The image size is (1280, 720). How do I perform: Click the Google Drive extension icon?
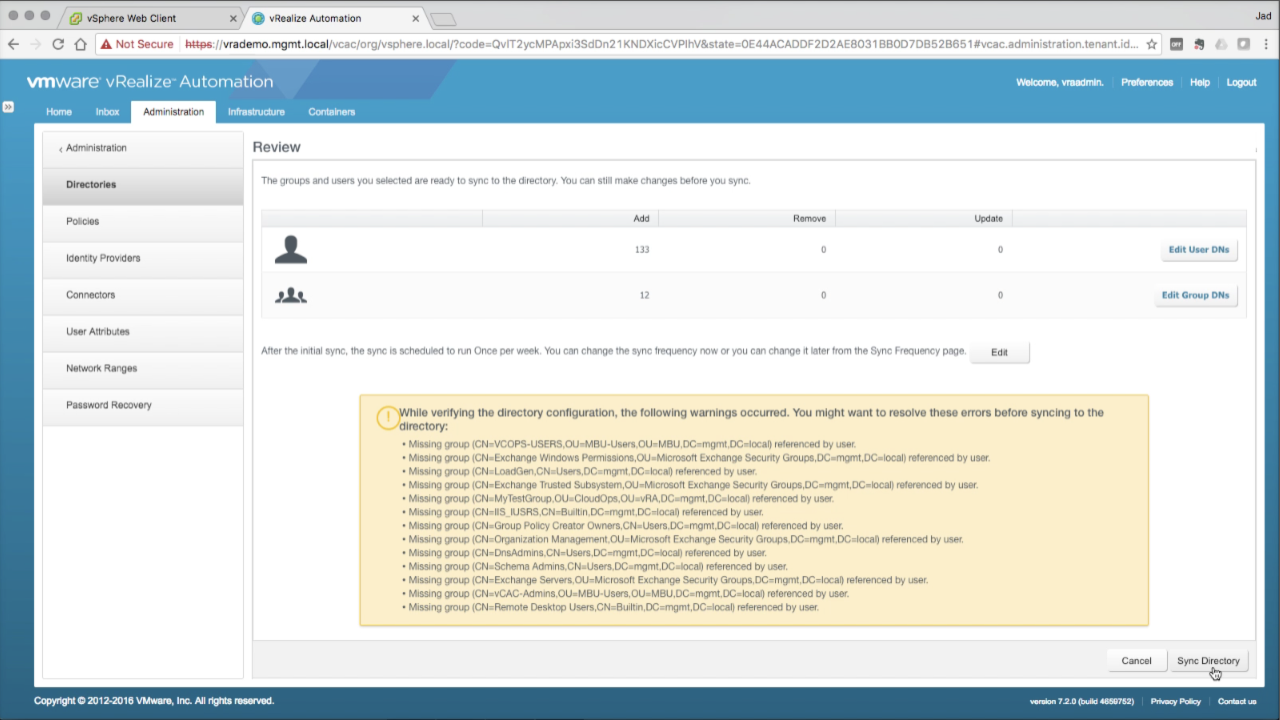tap(1221, 44)
